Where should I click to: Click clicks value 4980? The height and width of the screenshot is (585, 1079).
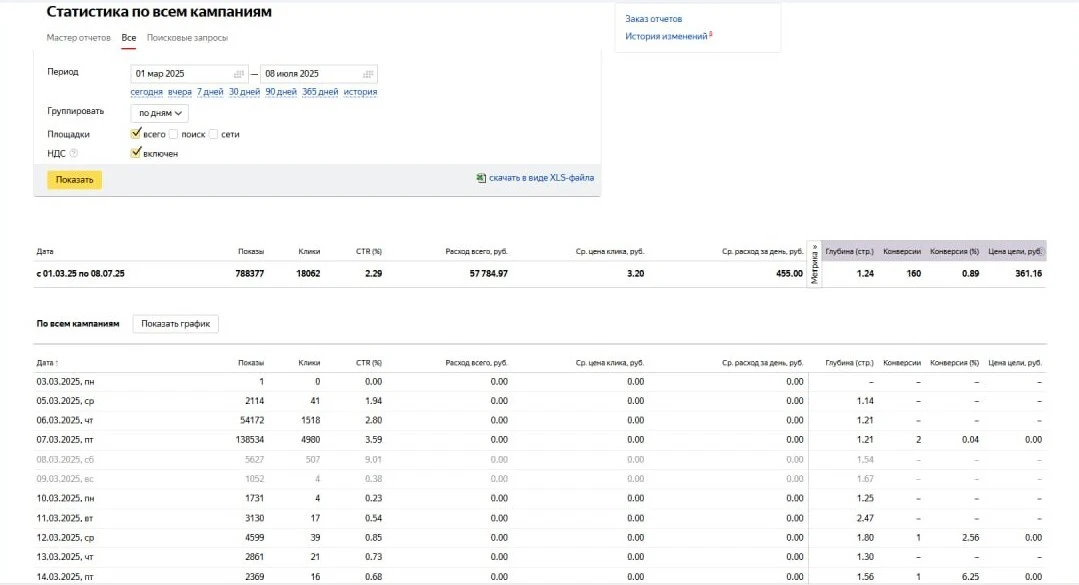(310, 439)
